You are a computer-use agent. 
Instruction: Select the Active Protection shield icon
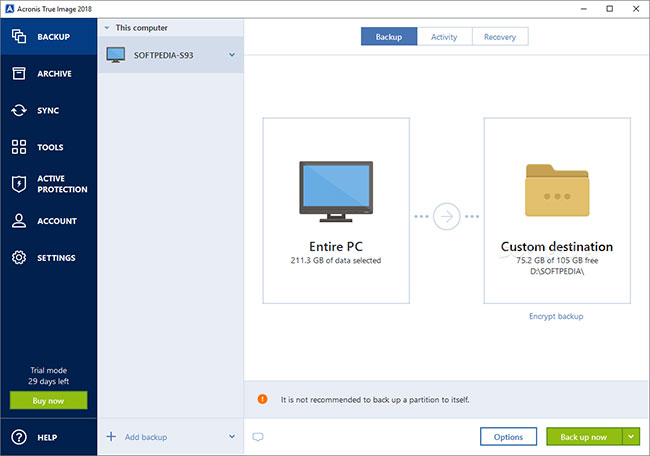point(19,184)
